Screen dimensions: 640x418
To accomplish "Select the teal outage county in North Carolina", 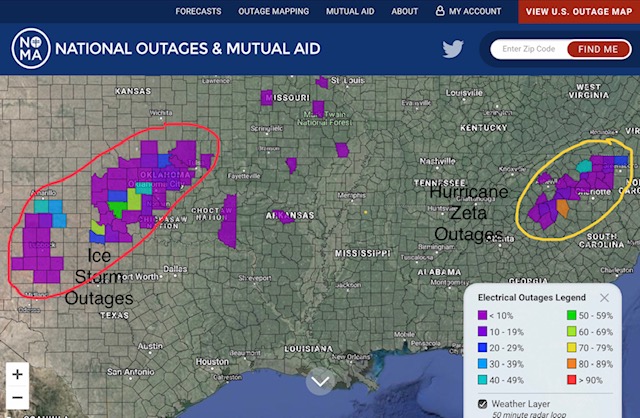I will (584, 166).
